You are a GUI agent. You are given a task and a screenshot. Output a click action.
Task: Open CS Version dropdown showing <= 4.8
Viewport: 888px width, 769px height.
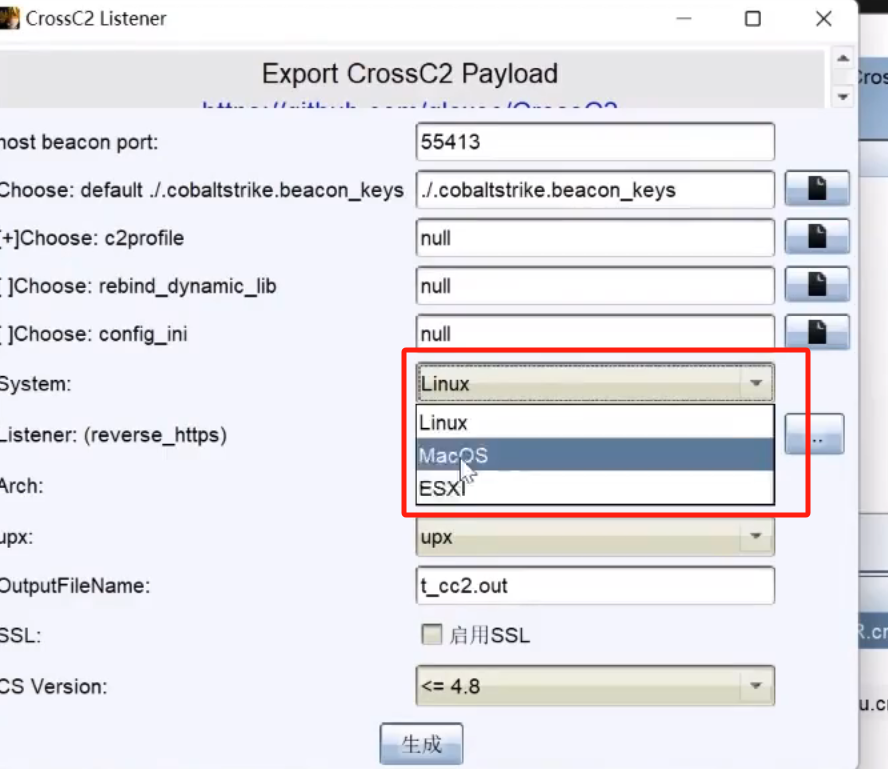coord(595,686)
